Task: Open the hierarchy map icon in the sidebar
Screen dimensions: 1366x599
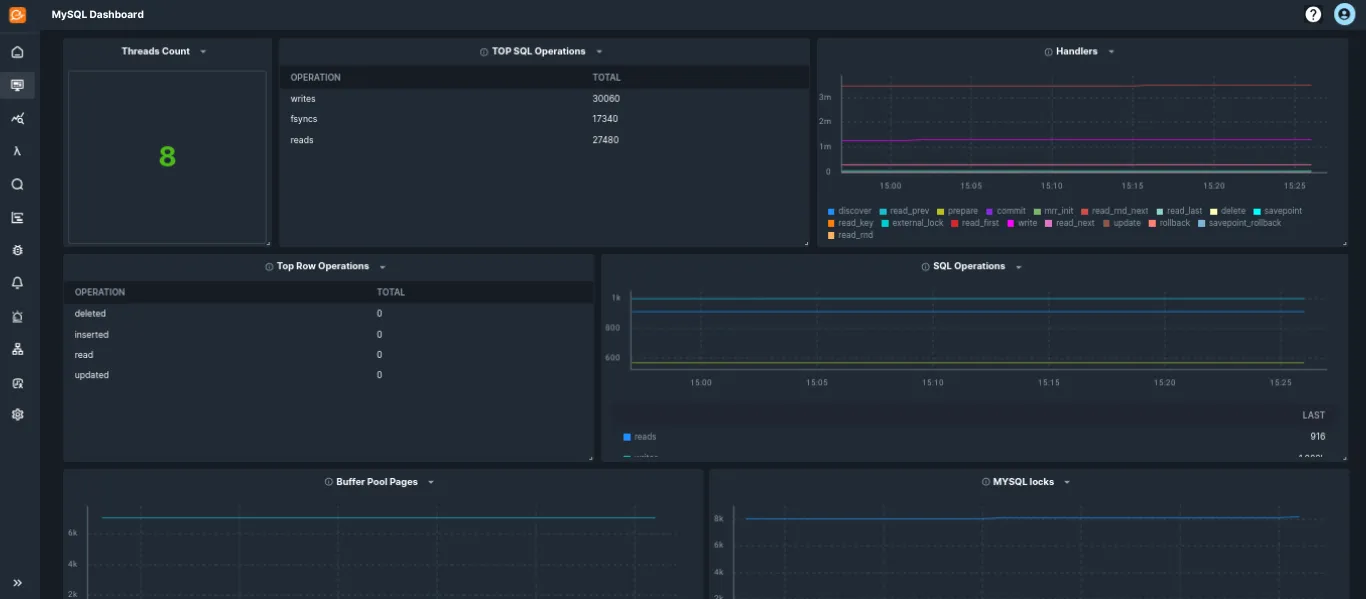Action: pyautogui.click(x=17, y=349)
